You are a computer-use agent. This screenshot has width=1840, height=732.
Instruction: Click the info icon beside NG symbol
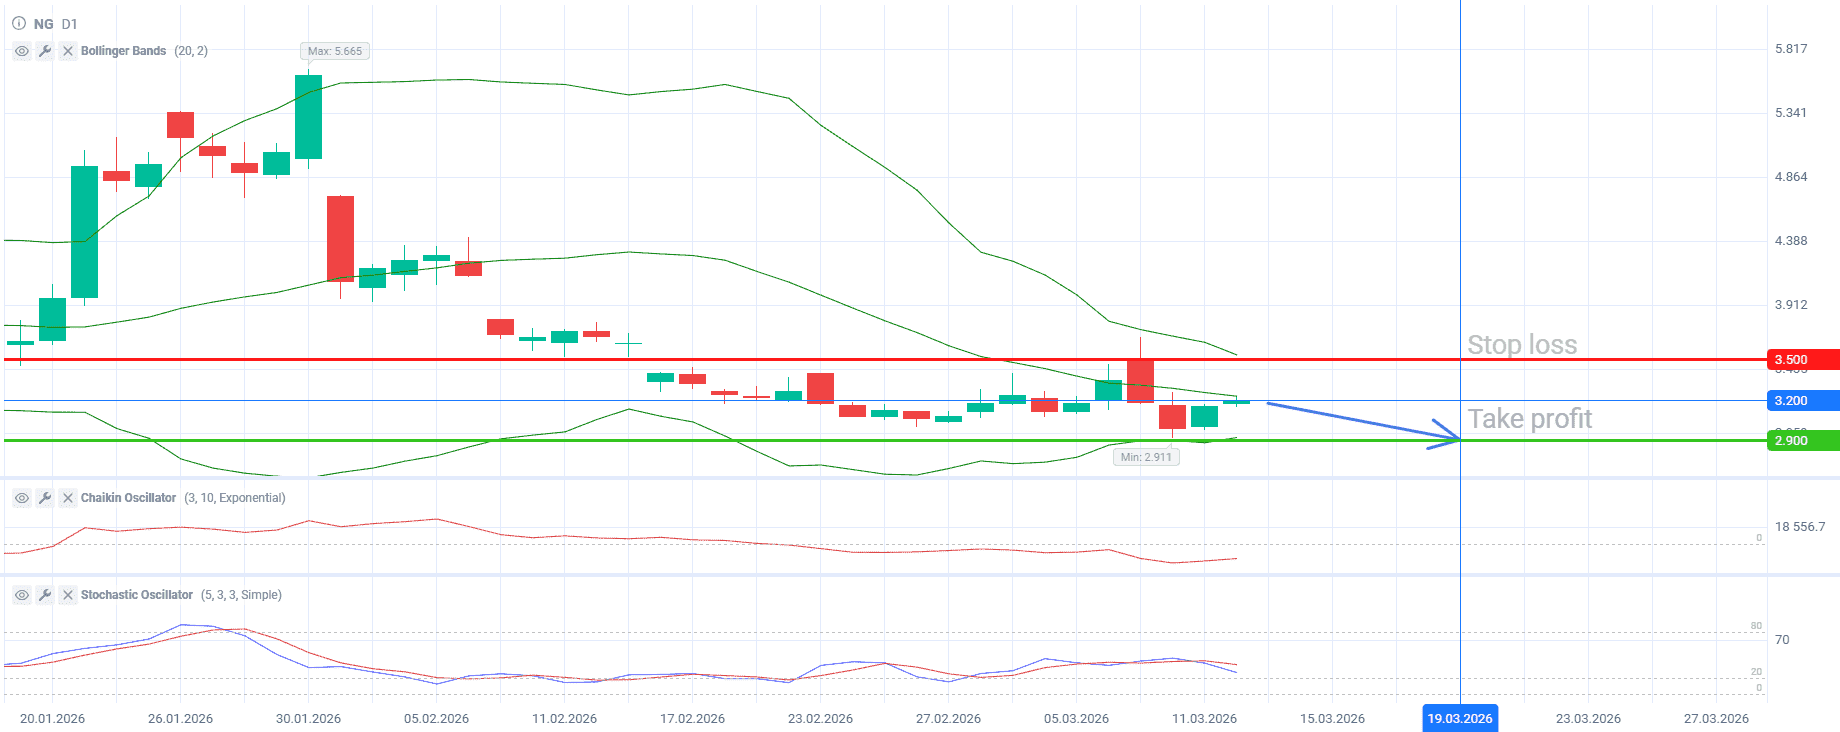coord(19,23)
